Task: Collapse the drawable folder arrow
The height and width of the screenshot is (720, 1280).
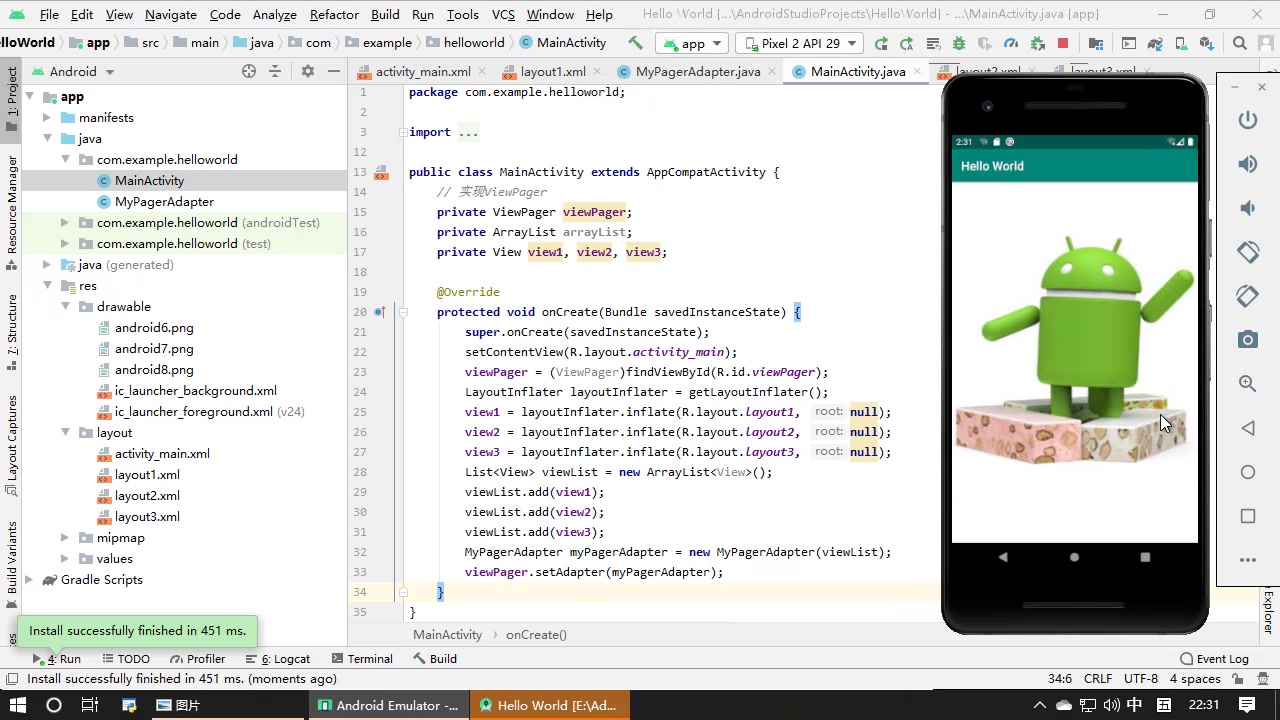Action: coord(65,307)
